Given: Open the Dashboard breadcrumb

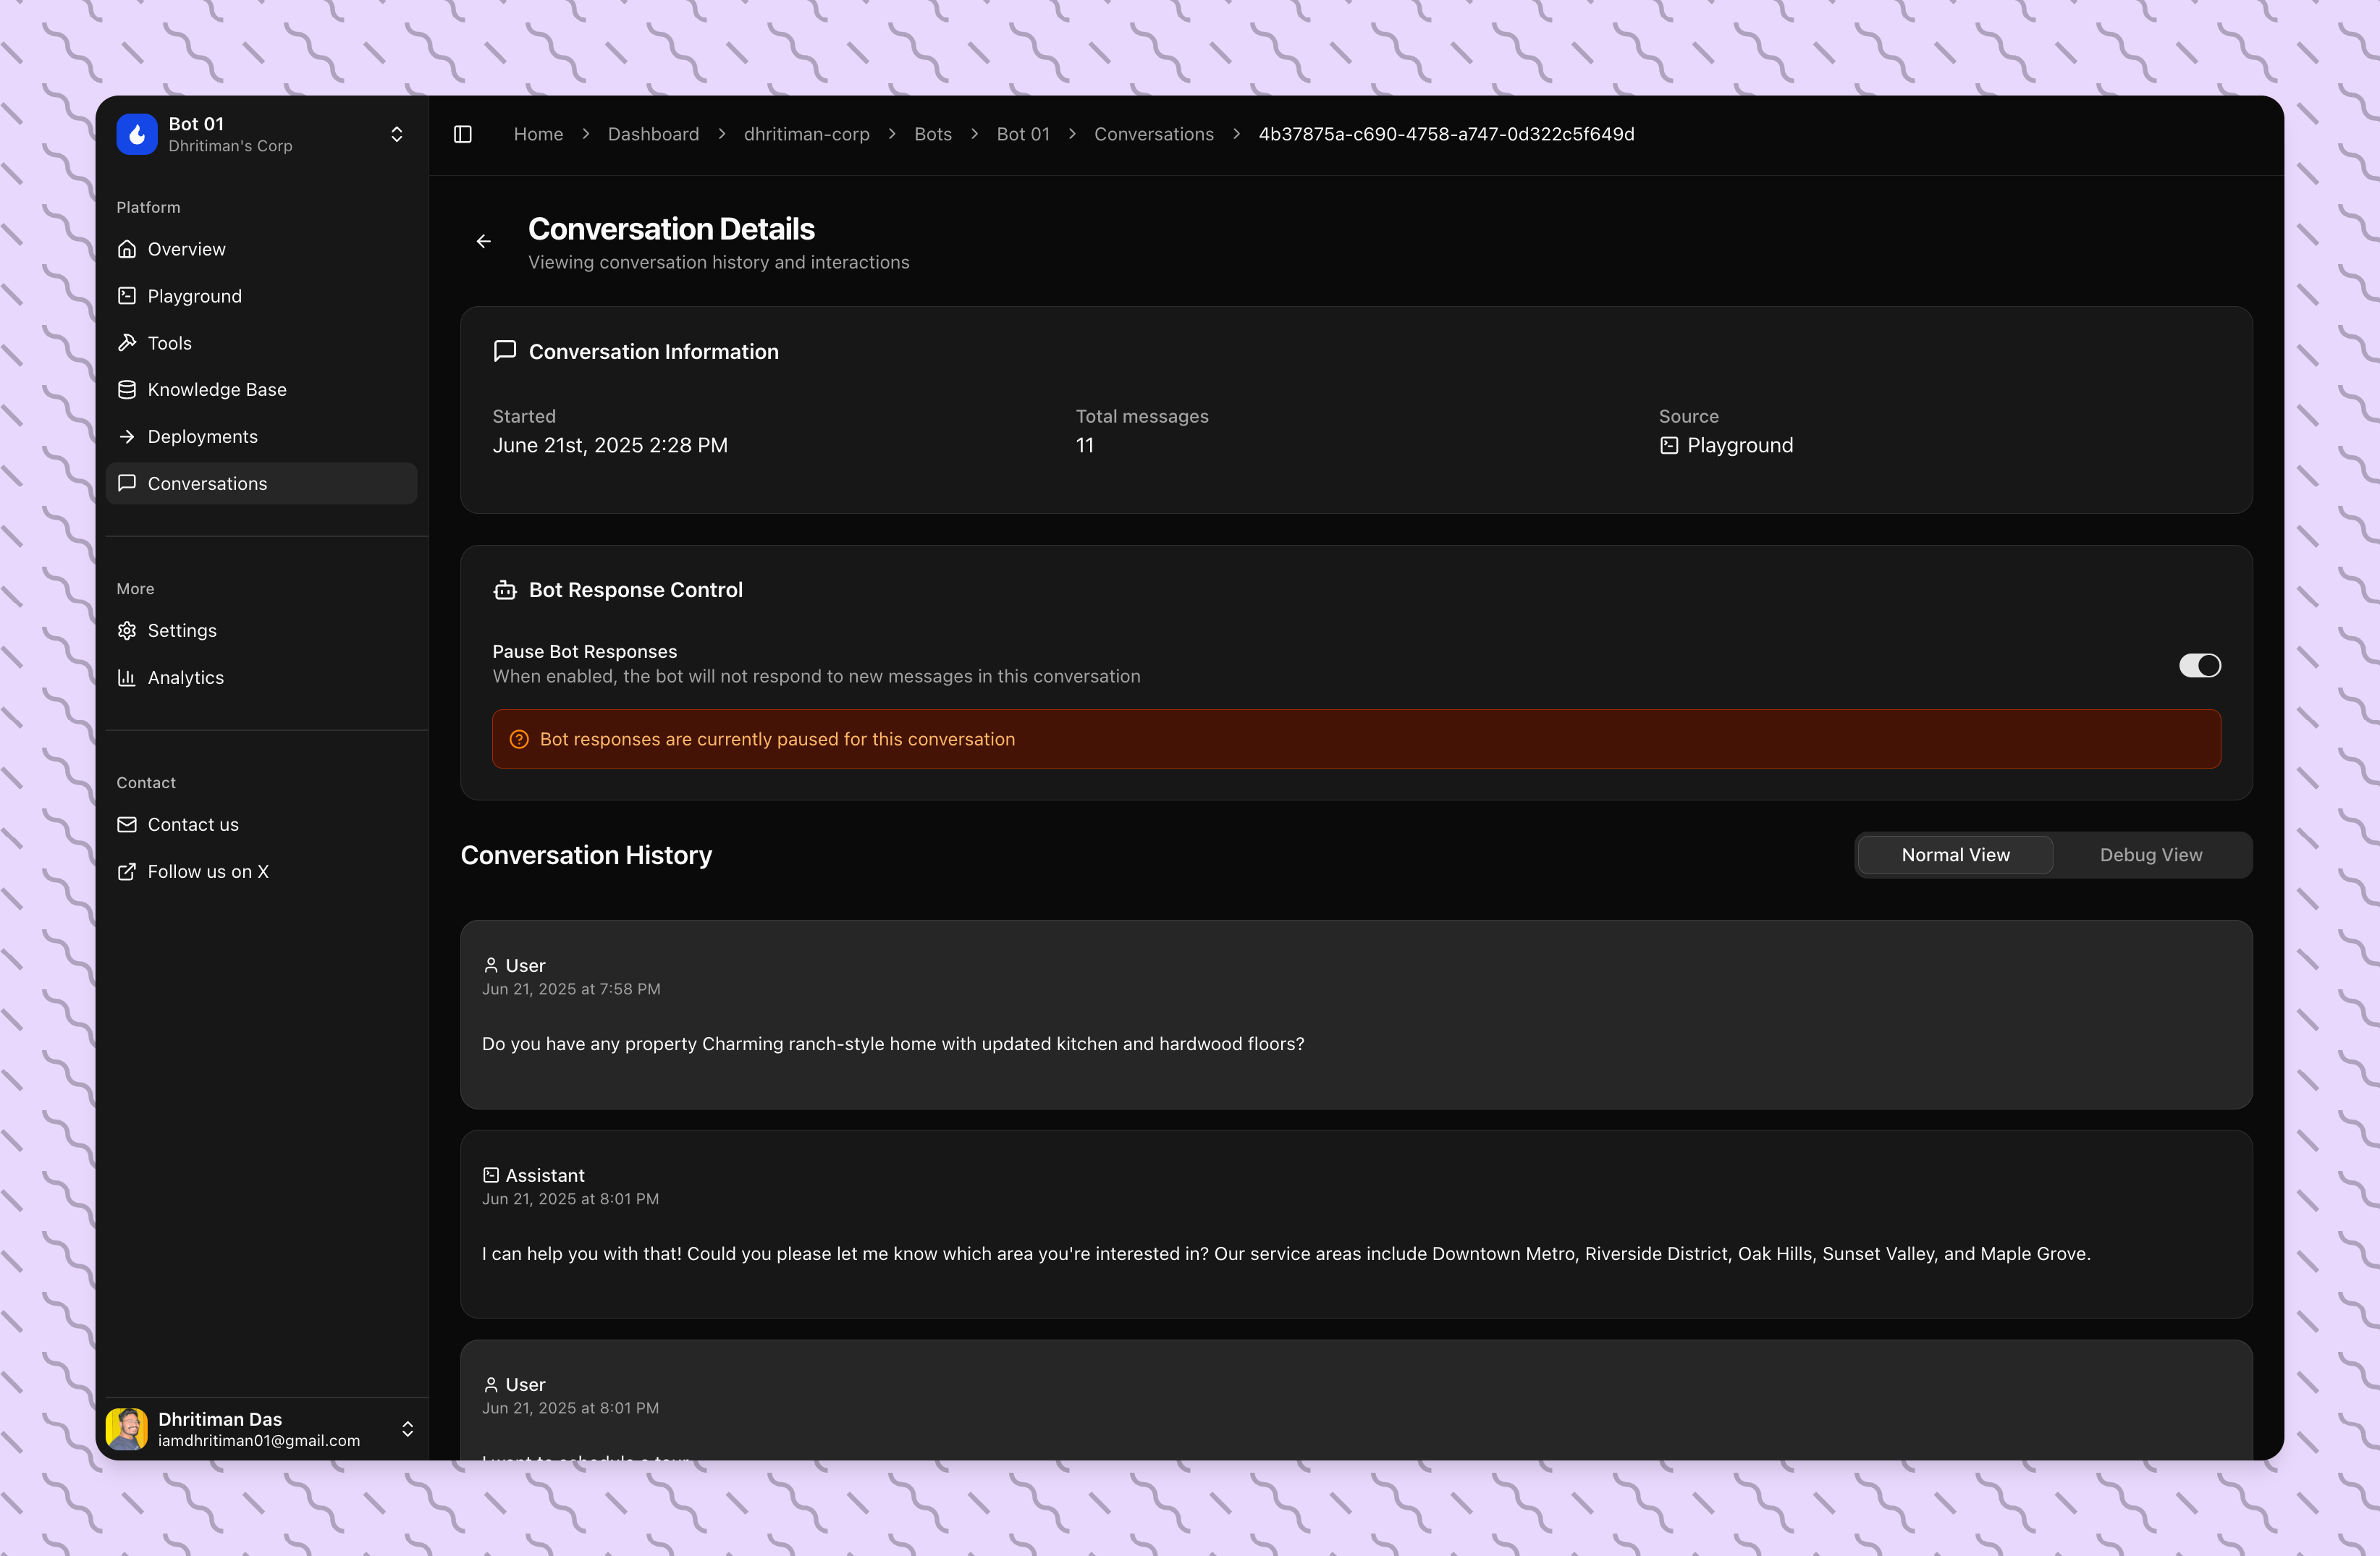Looking at the screenshot, I should [653, 134].
